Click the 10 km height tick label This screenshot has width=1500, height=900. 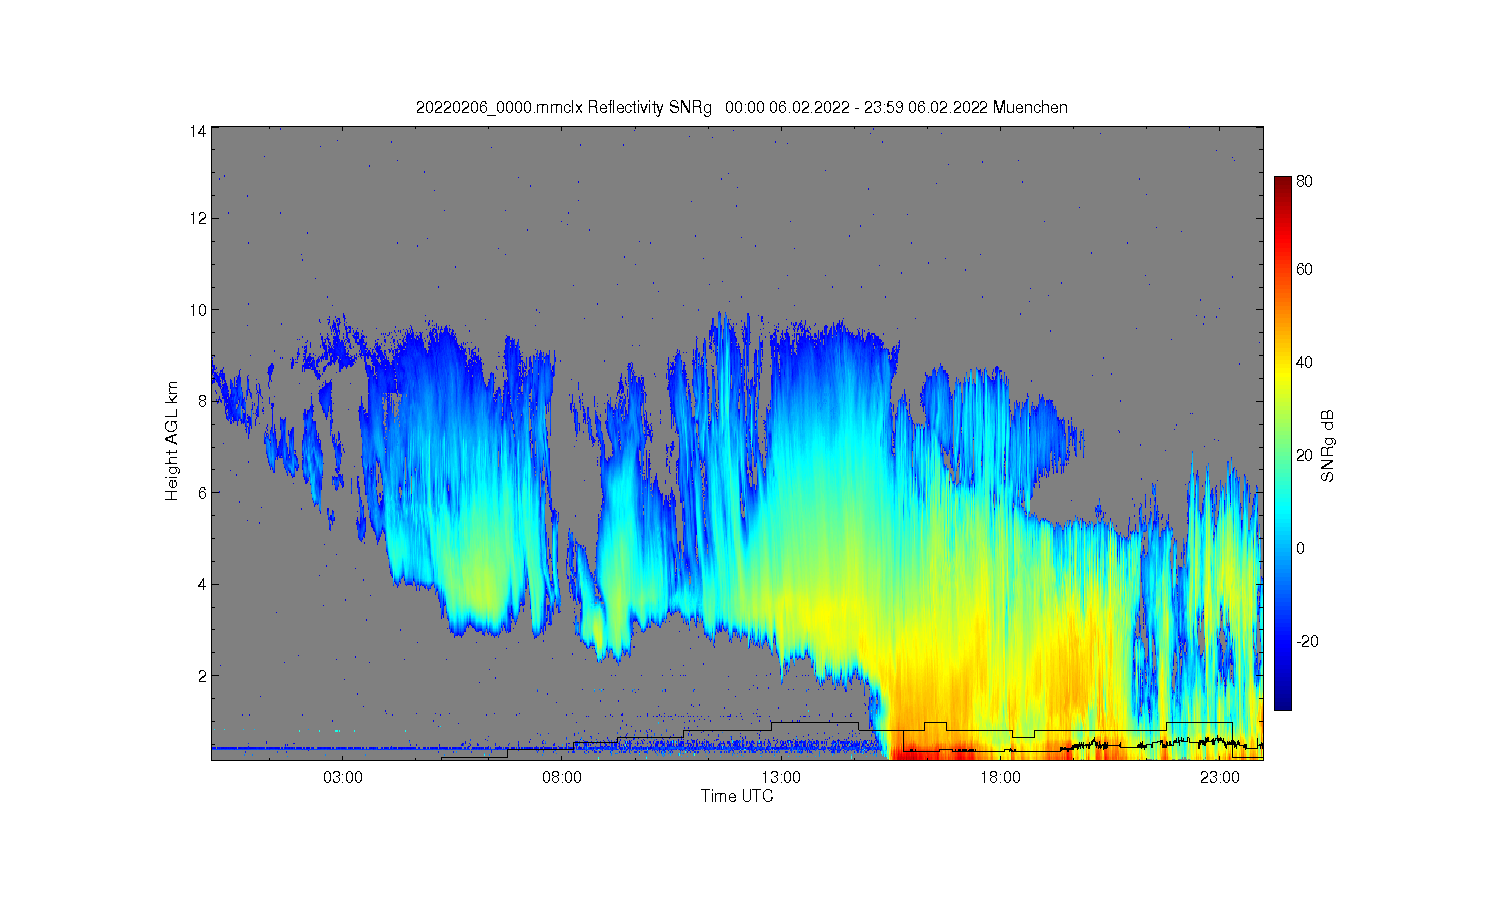pos(198,310)
